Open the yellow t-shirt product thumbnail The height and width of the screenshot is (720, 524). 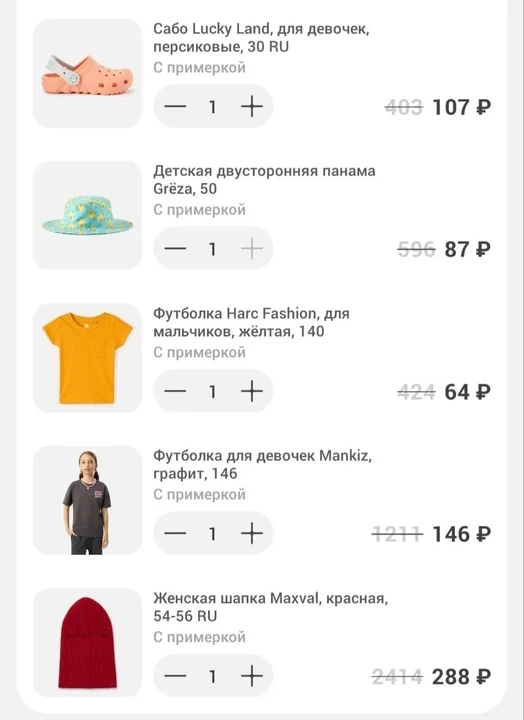(x=88, y=358)
